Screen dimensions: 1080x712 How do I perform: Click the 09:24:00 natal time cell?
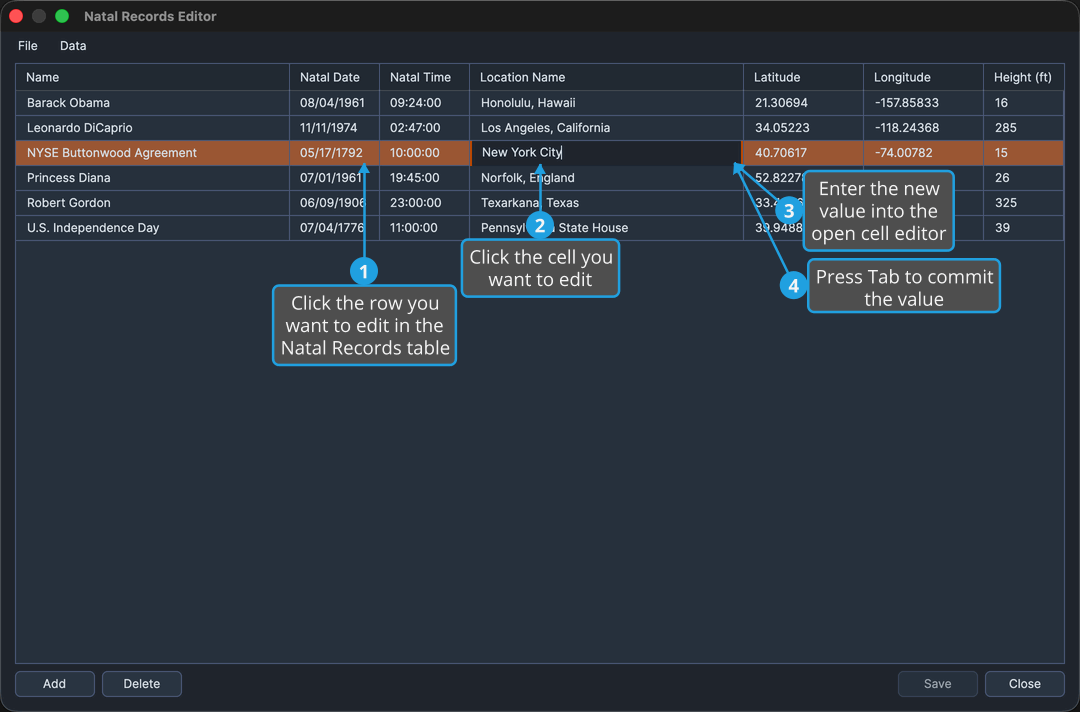point(424,103)
